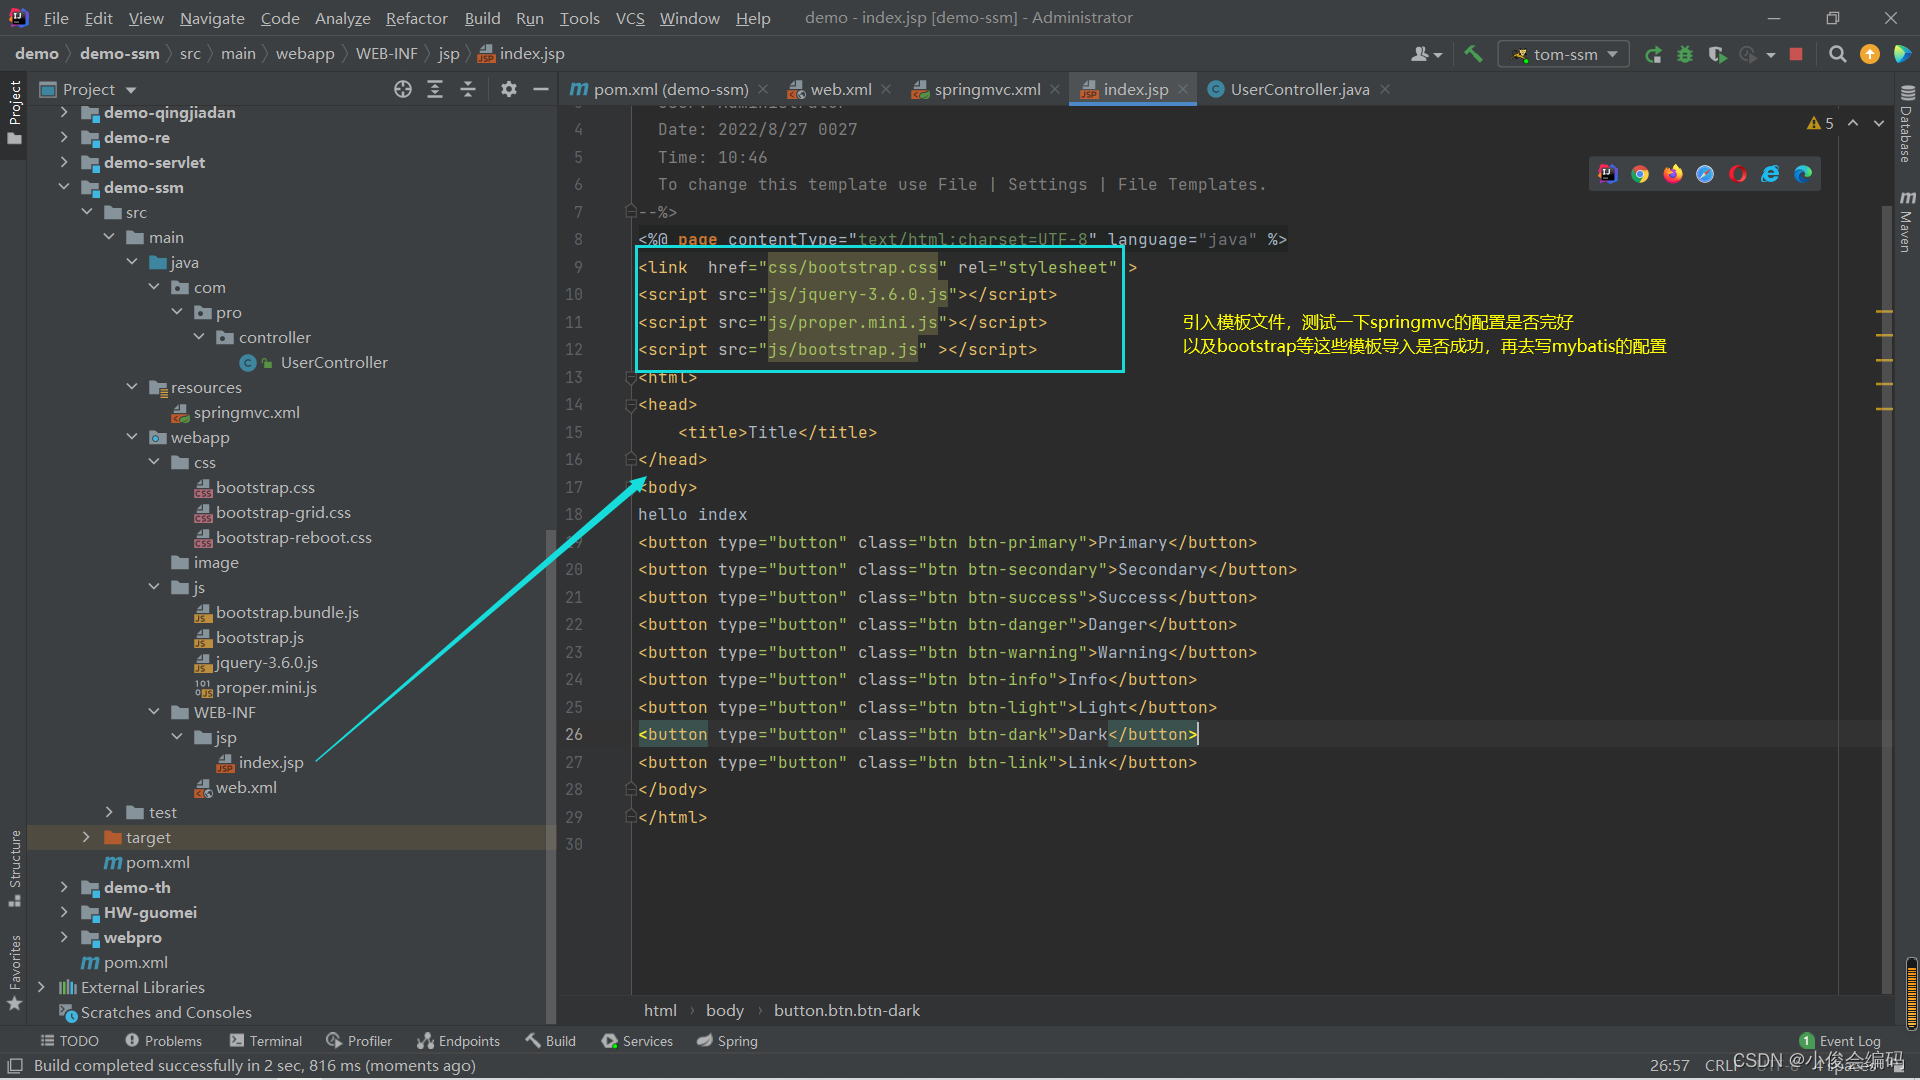Expand the demo-servlet module
This screenshot has width=1920, height=1080.
tap(64, 162)
